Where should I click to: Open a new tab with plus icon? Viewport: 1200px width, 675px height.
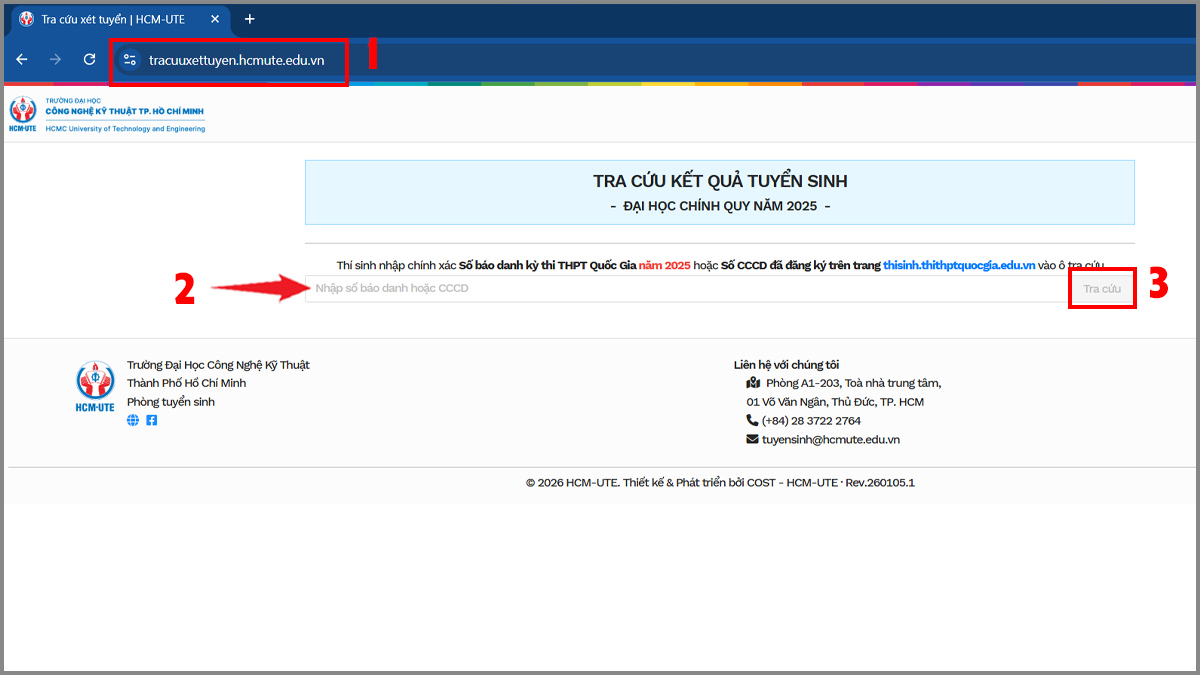pyautogui.click(x=250, y=19)
